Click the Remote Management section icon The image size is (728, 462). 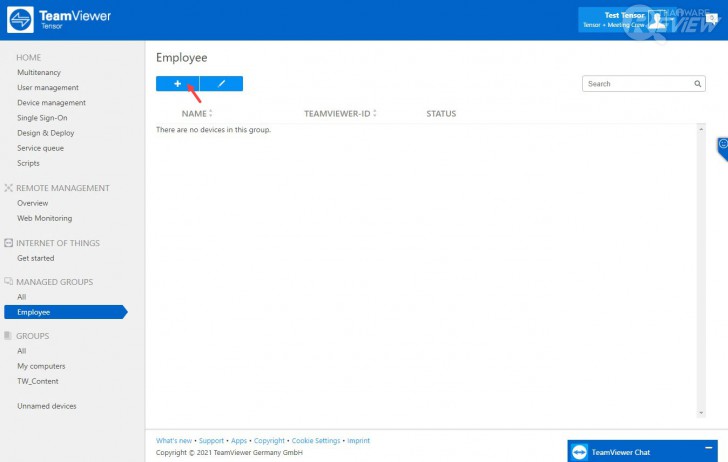pyautogui.click(x=8, y=188)
